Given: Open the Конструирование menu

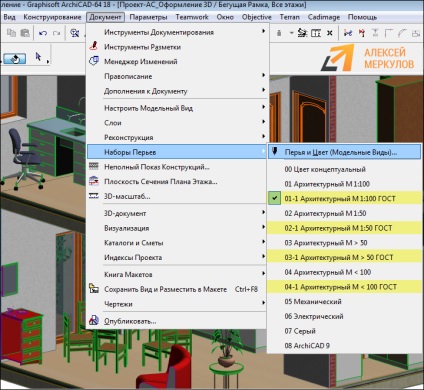Looking at the screenshot, I should pyautogui.click(x=52, y=17).
